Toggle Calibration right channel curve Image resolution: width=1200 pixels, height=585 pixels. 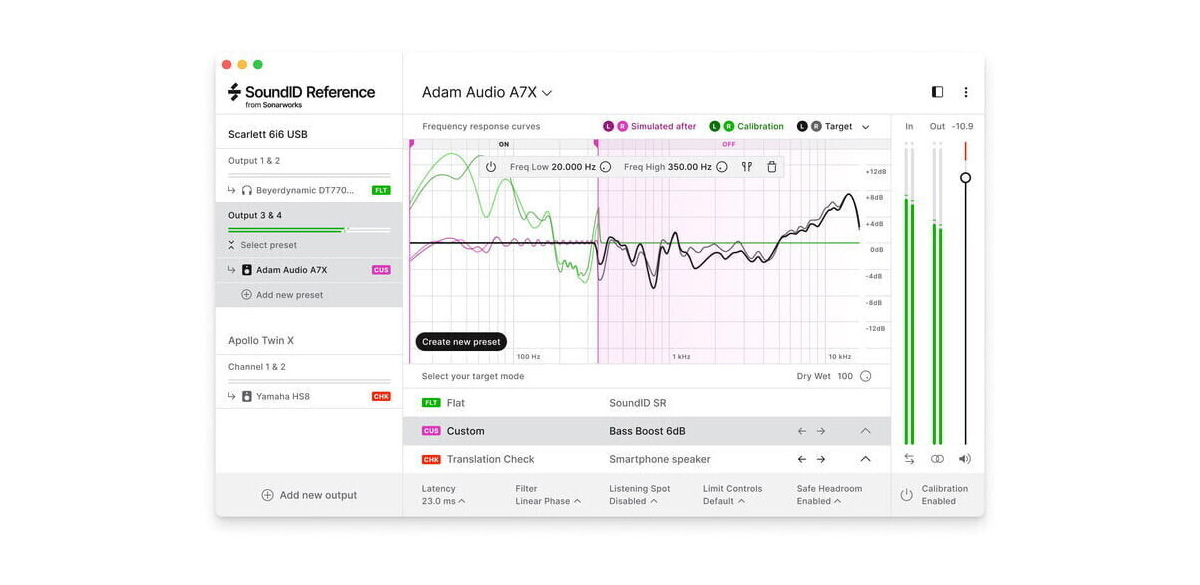(x=728, y=127)
